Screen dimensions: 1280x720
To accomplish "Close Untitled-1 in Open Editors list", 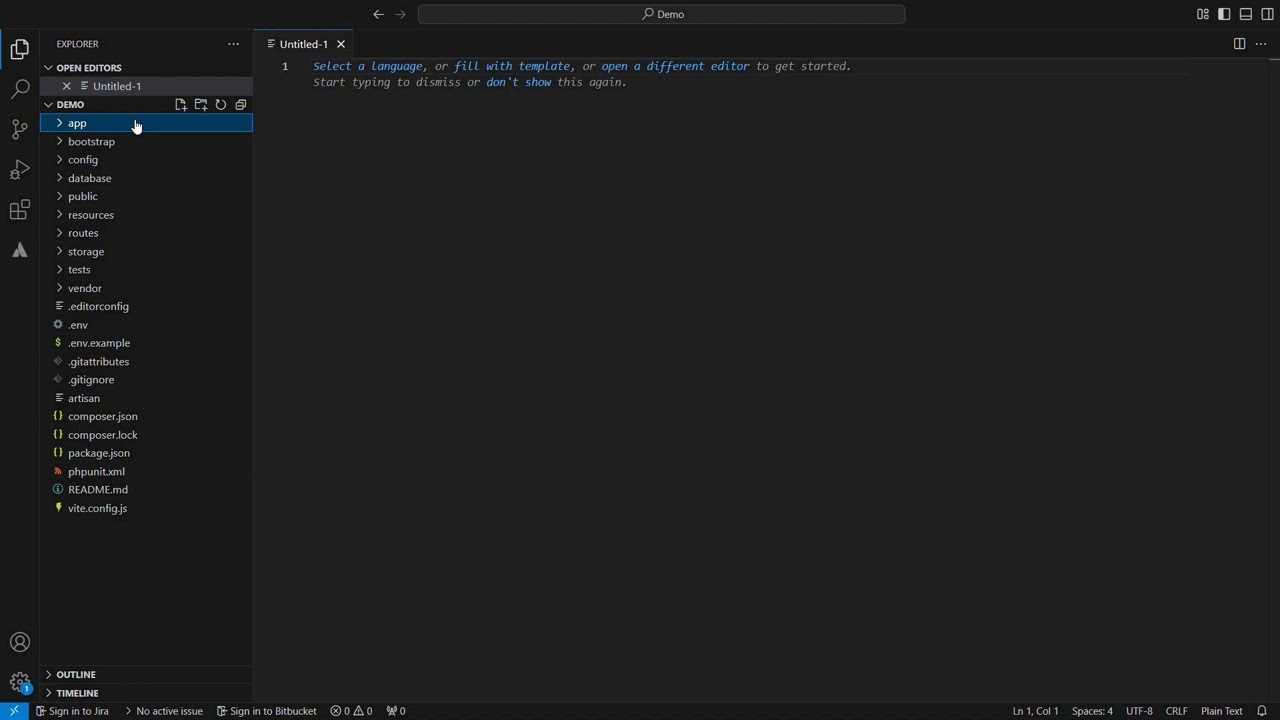I will point(67,86).
